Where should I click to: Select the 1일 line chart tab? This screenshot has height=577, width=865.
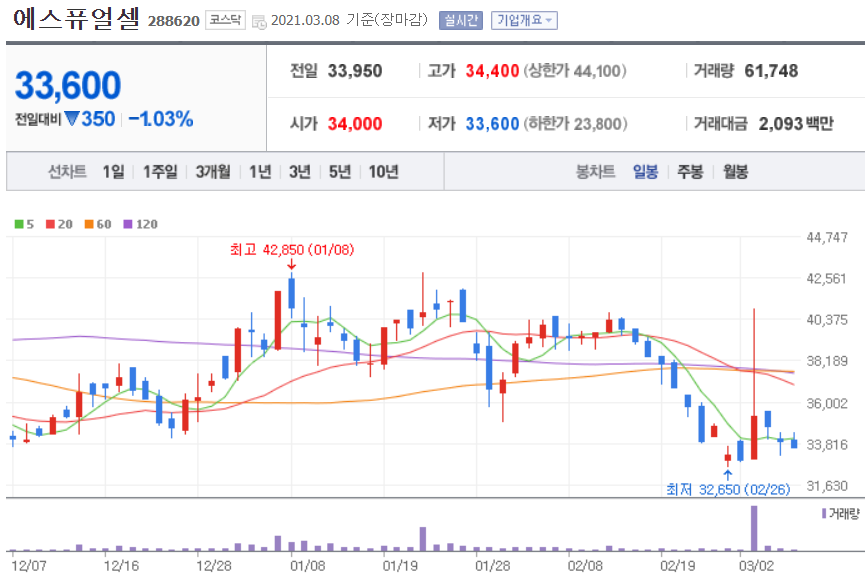point(113,172)
